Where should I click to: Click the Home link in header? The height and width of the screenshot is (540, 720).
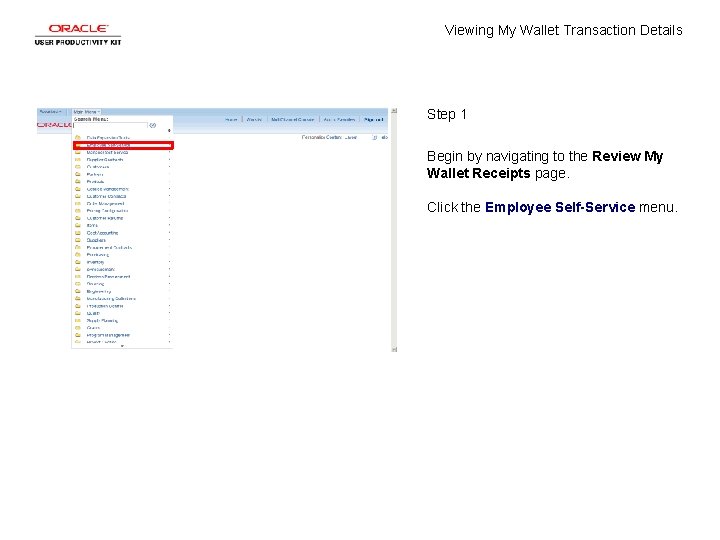(231, 119)
